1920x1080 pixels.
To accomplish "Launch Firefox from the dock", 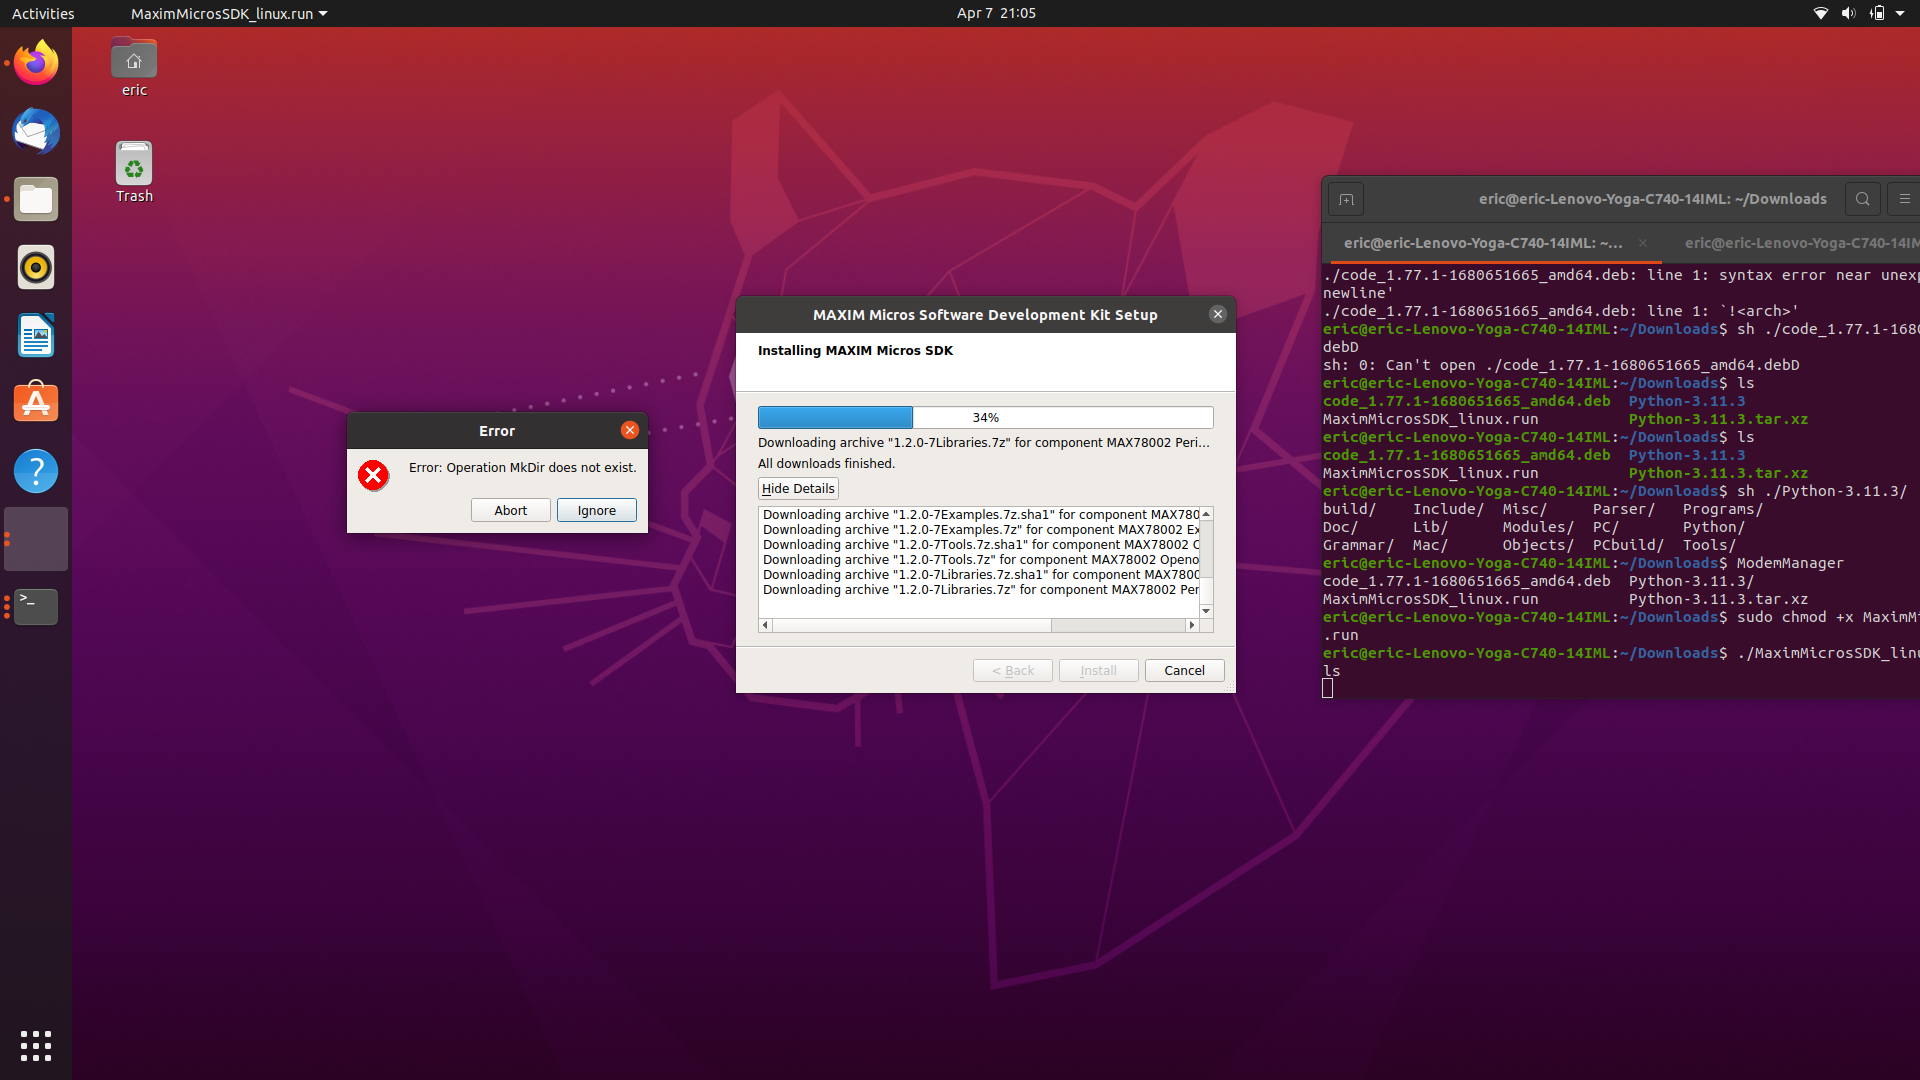I will (x=35, y=62).
